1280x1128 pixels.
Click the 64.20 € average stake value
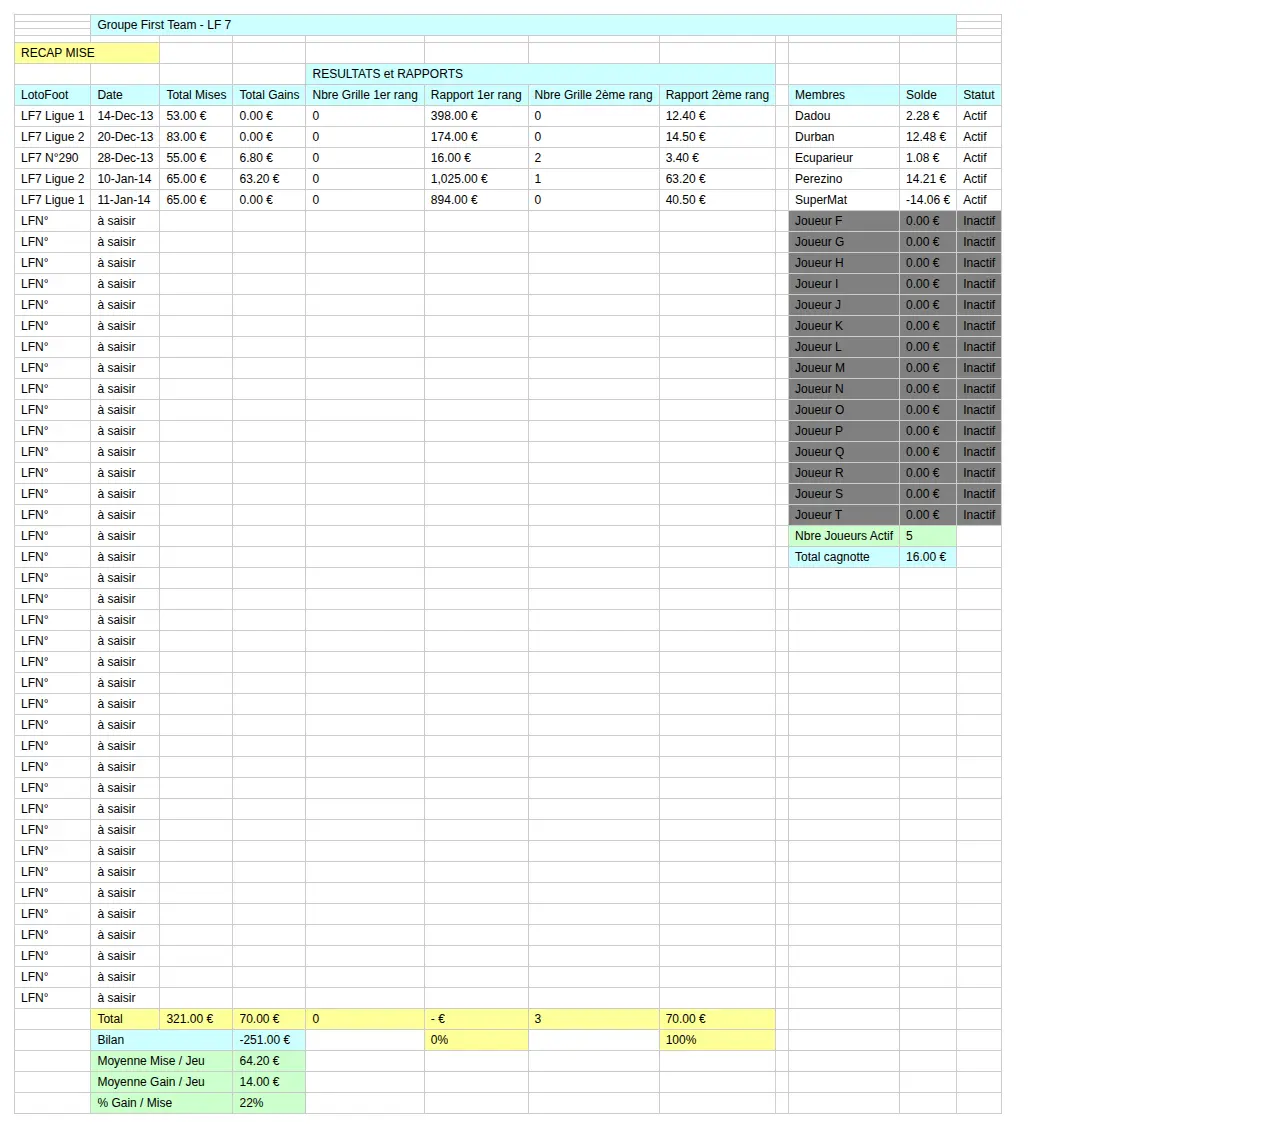269,1061
